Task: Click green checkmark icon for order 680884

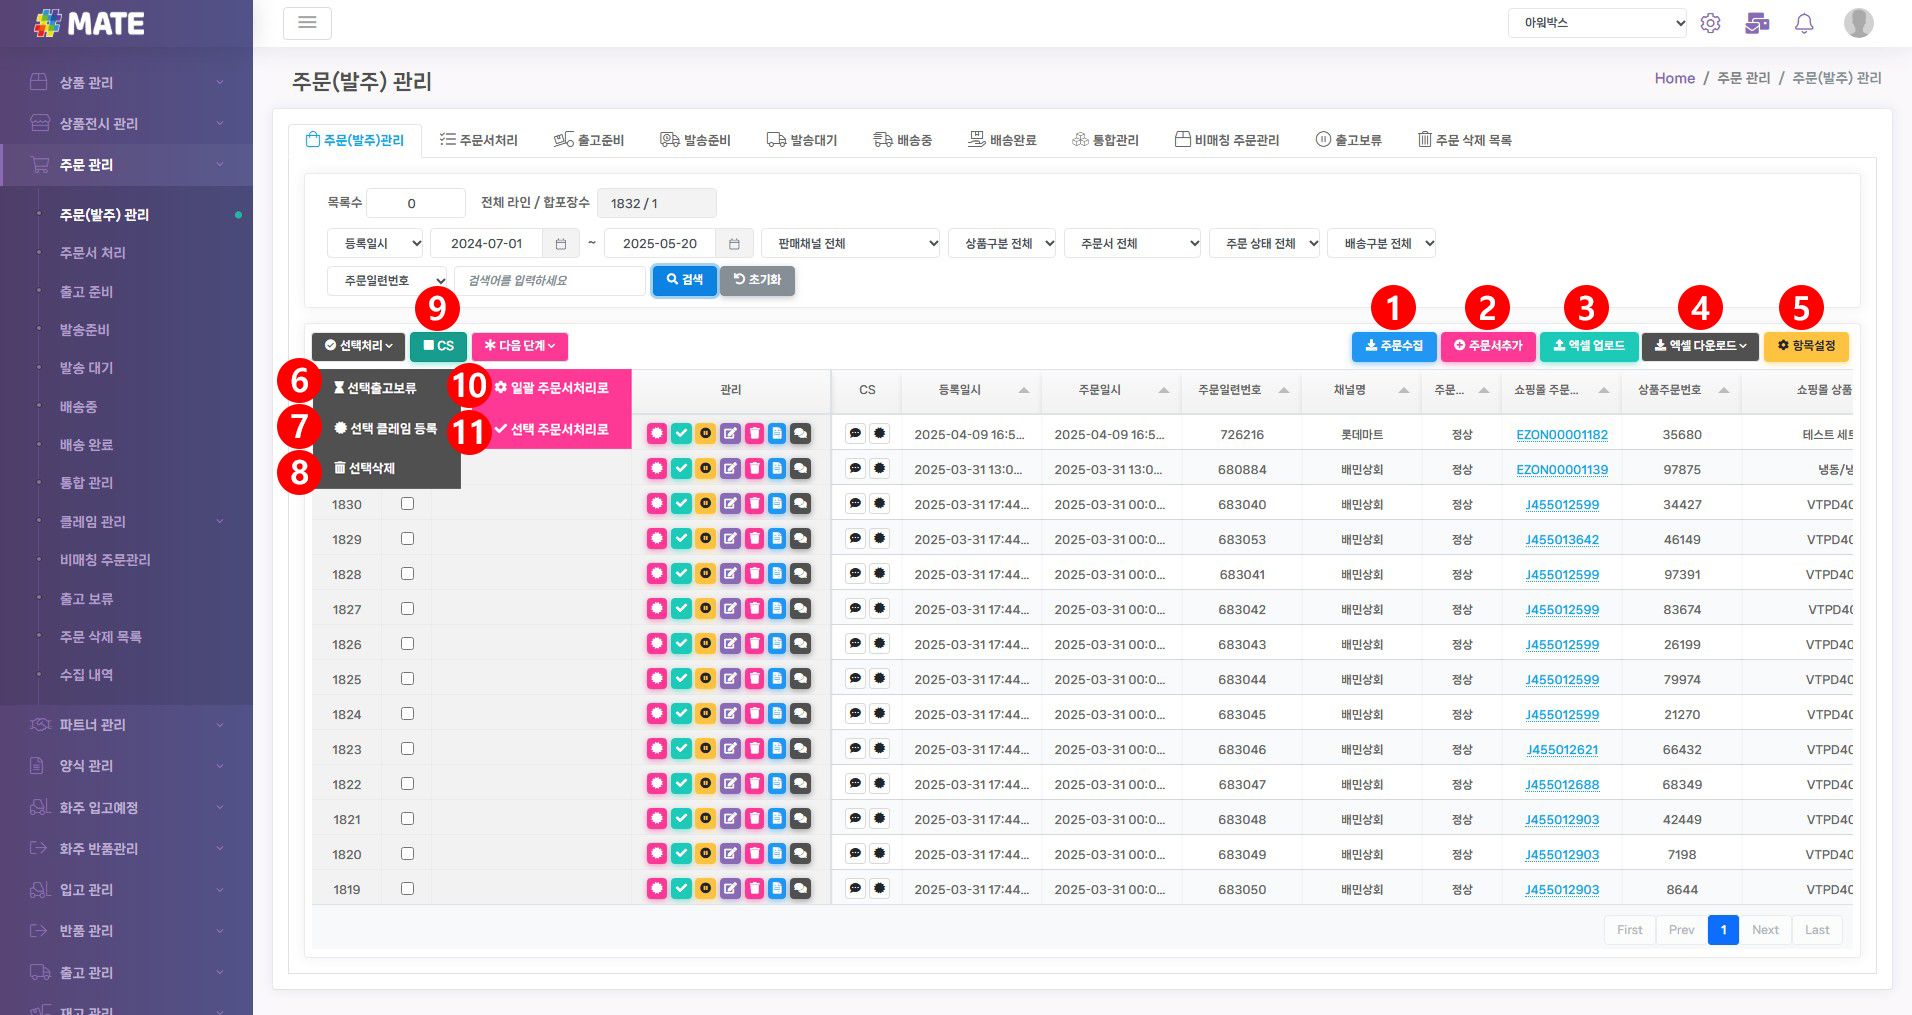Action: pyautogui.click(x=681, y=468)
